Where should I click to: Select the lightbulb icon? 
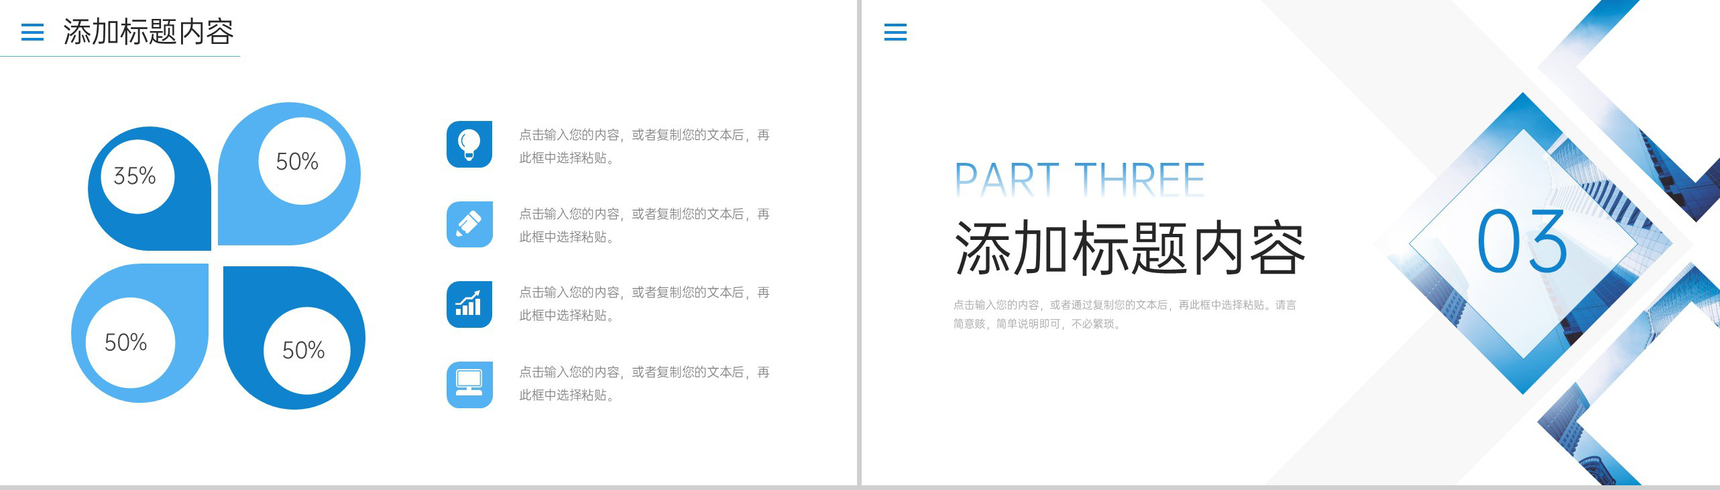469,144
